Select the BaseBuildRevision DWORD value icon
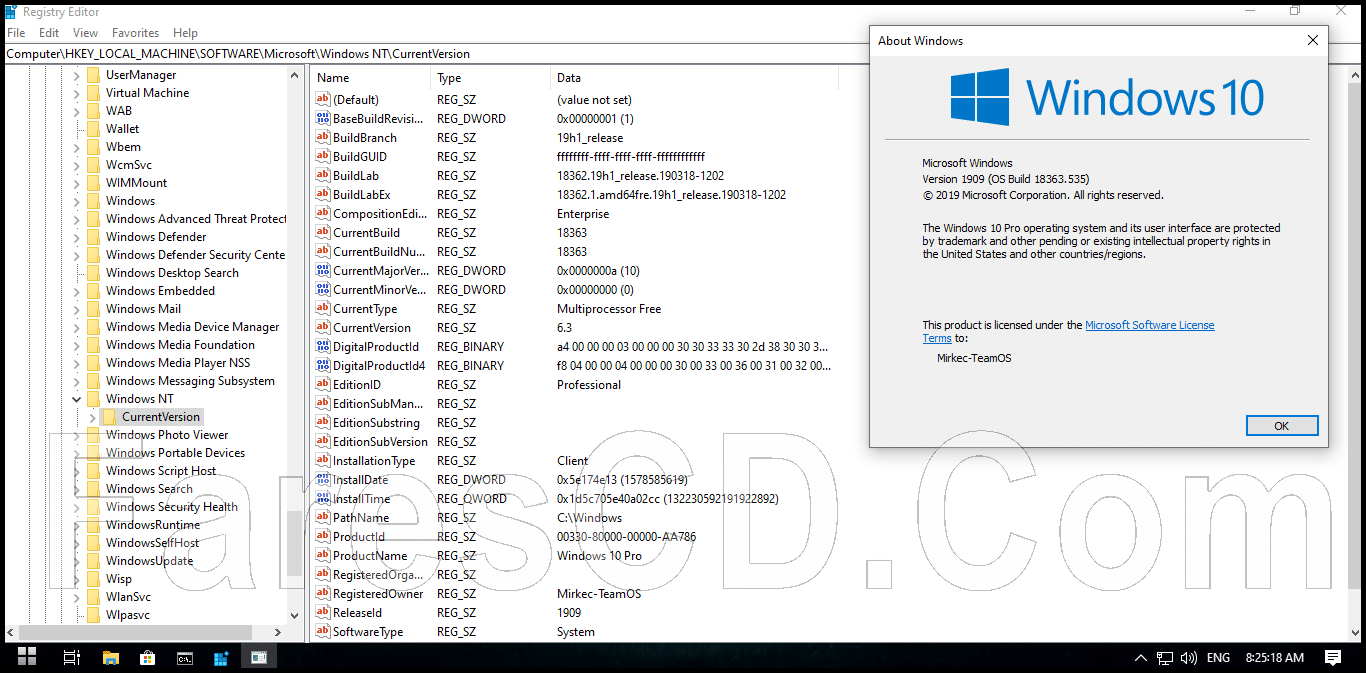Image resolution: width=1366 pixels, height=673 pixels. 322,118
